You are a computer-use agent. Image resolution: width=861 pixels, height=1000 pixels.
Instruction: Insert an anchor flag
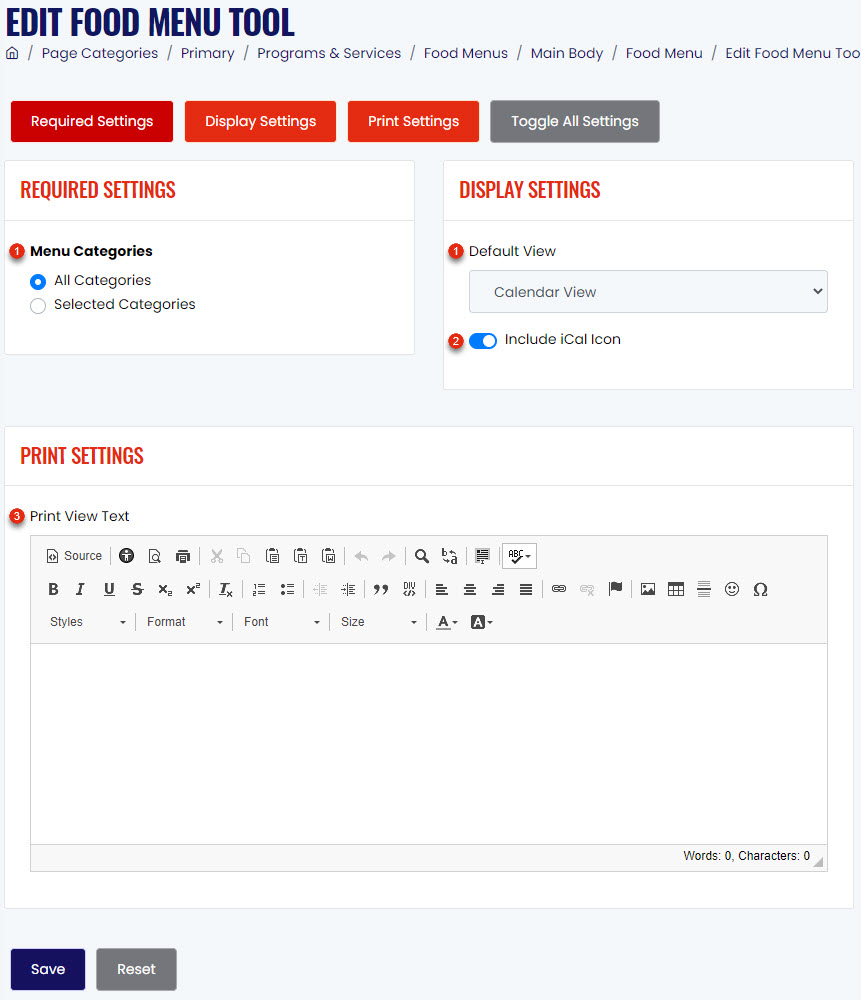pyautogui.click(x=615, y=589)
